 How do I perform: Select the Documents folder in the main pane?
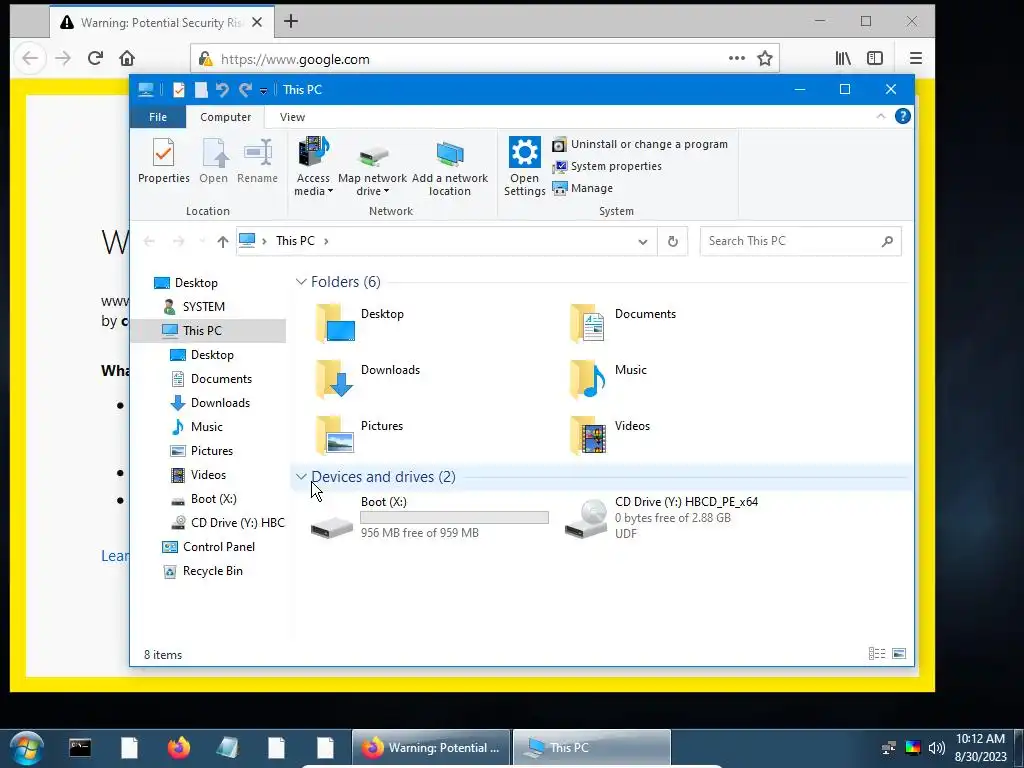(x=622, y=322)
